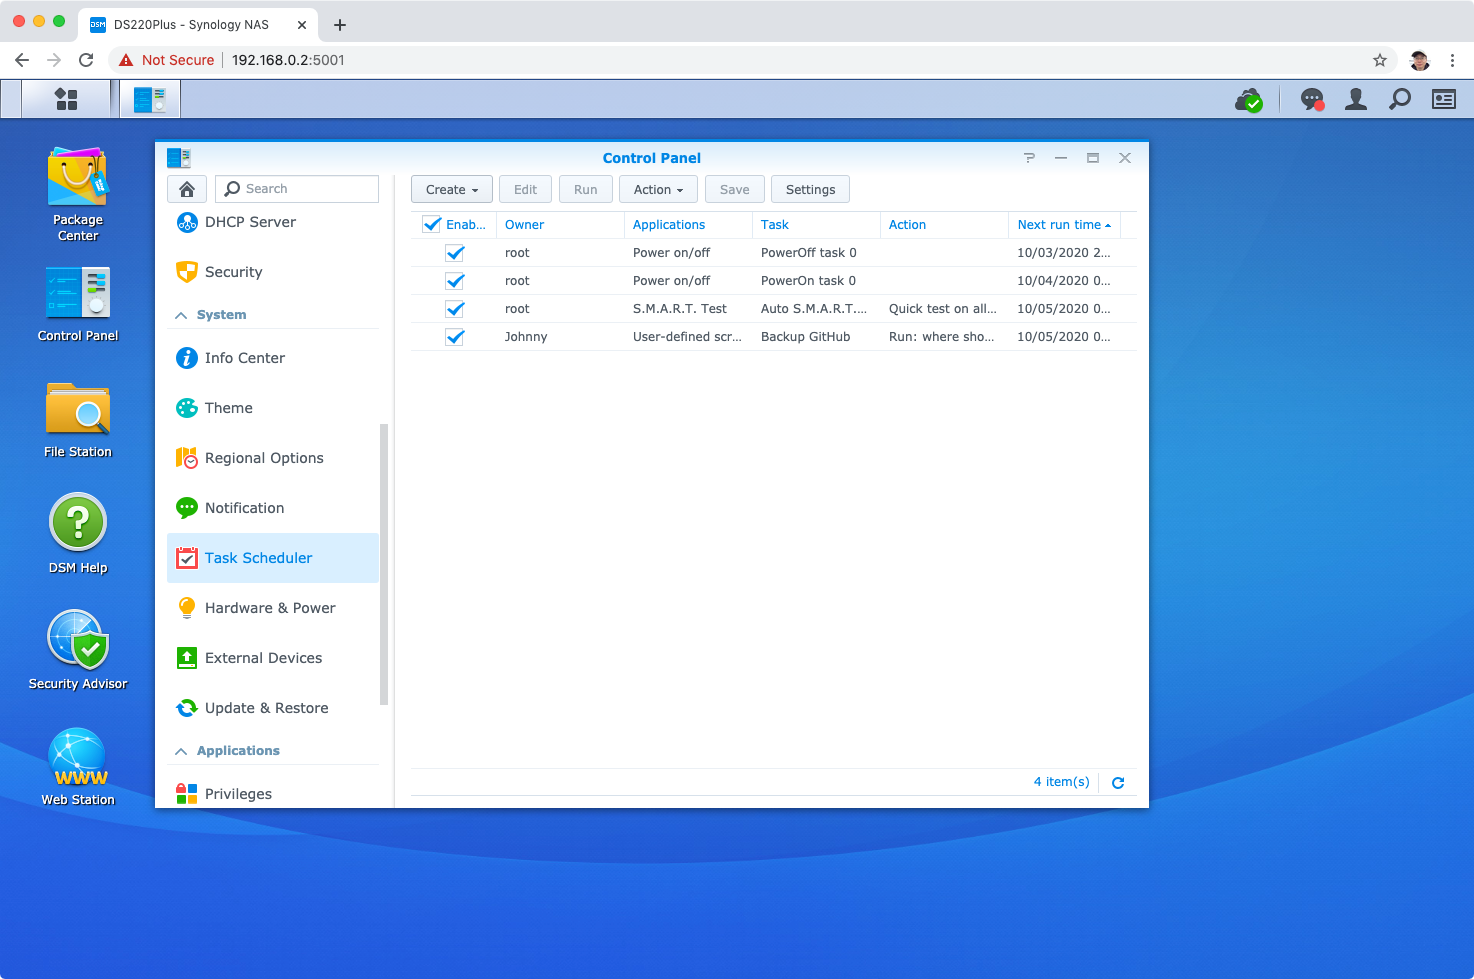Uncheck PowerOff task 0 enabled checkbox

pos(455,253)
